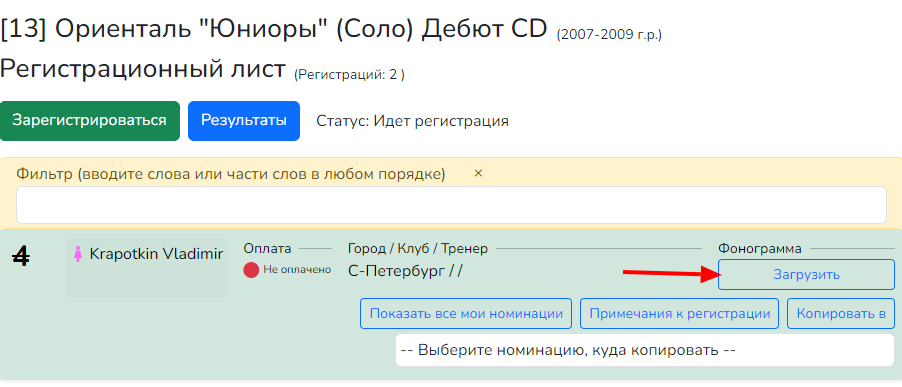The height and width of the screenshot is (387, 902).
Task: Click the Регистрационный лист heading
Action: (x=143, y=69)
